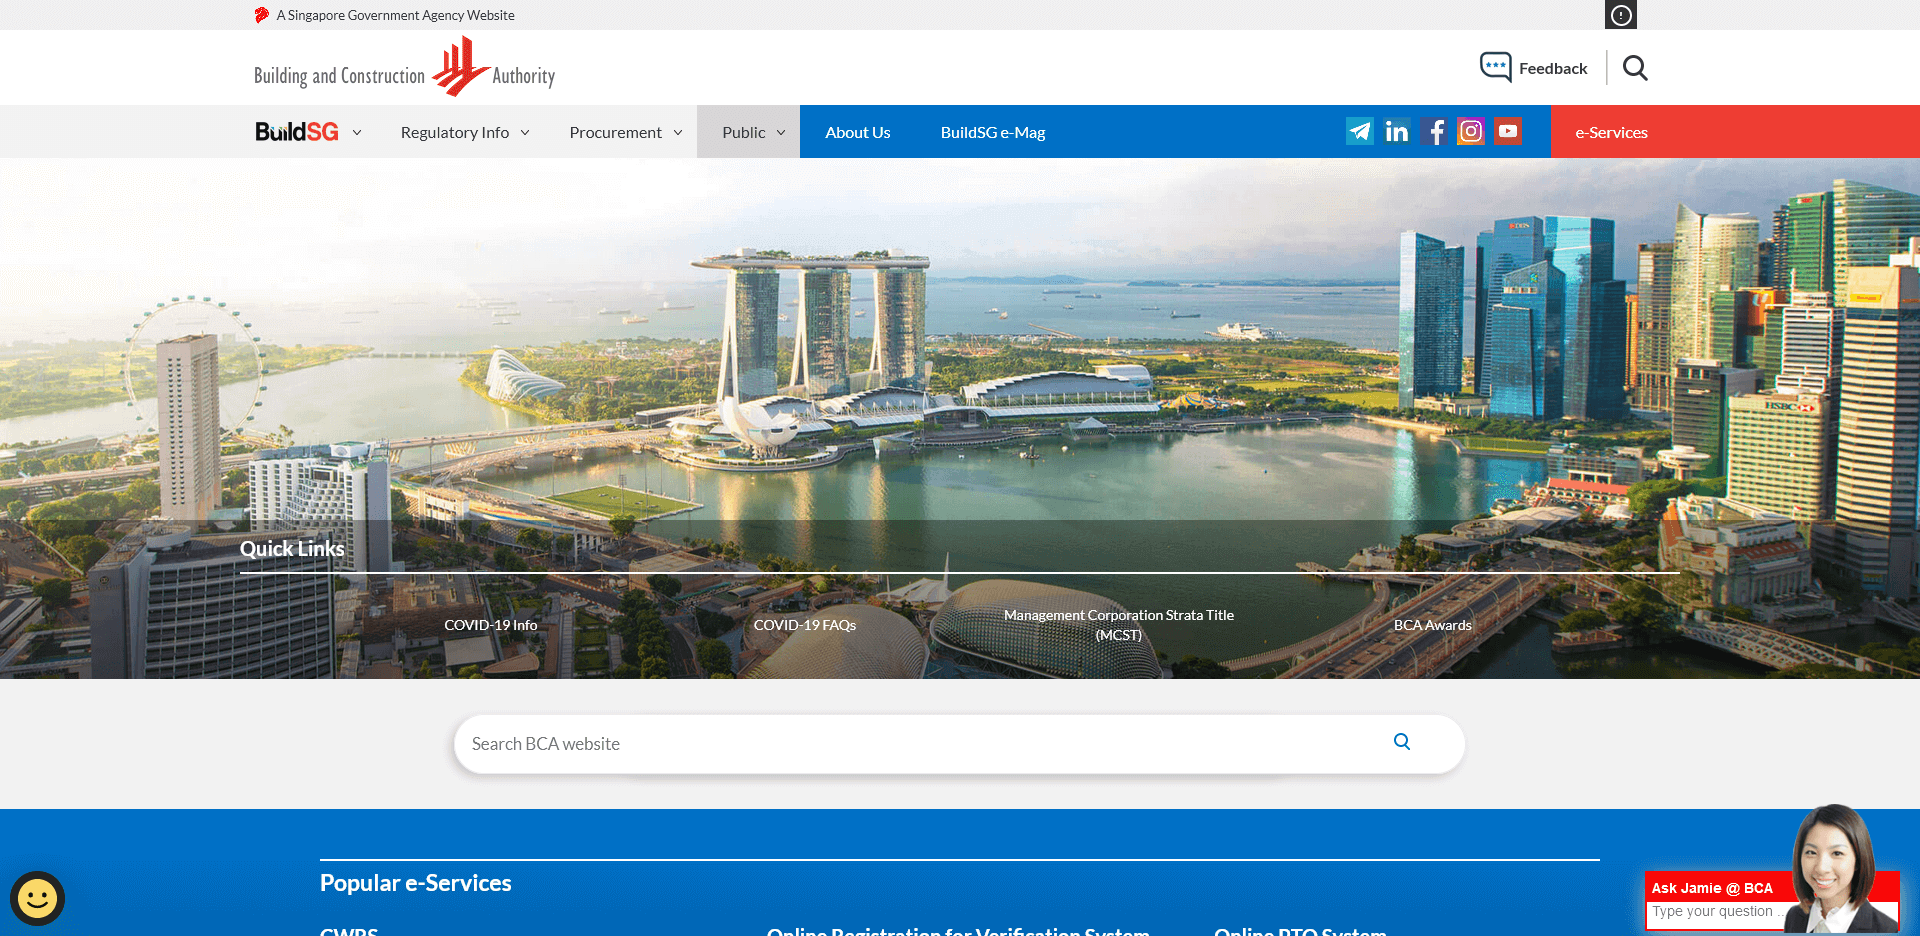Click the Building and Construction Authority logo
Screen dimensions: 1920x936
tap(404, 66)
